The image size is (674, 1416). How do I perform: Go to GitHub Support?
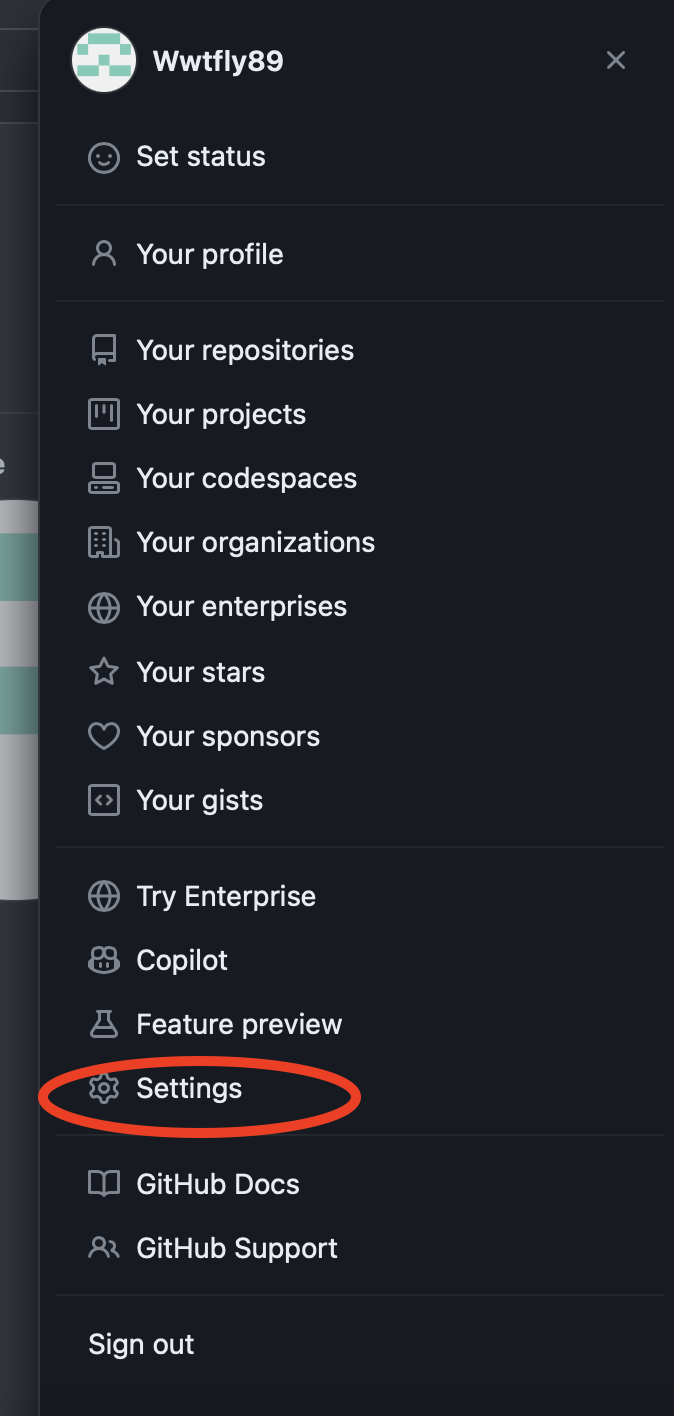click(x=237, y=1248)
